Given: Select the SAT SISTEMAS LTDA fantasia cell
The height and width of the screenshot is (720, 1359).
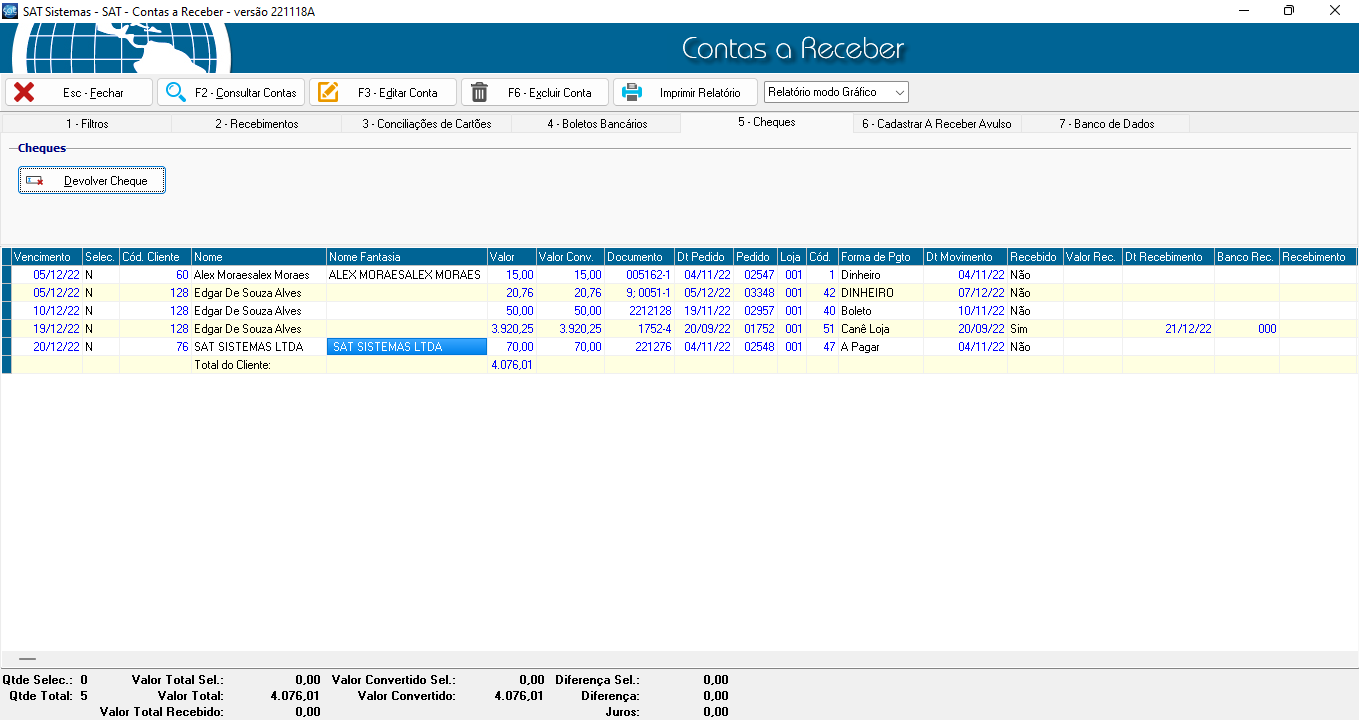Looking at the screenshot, I should click(x=406, y=347).
